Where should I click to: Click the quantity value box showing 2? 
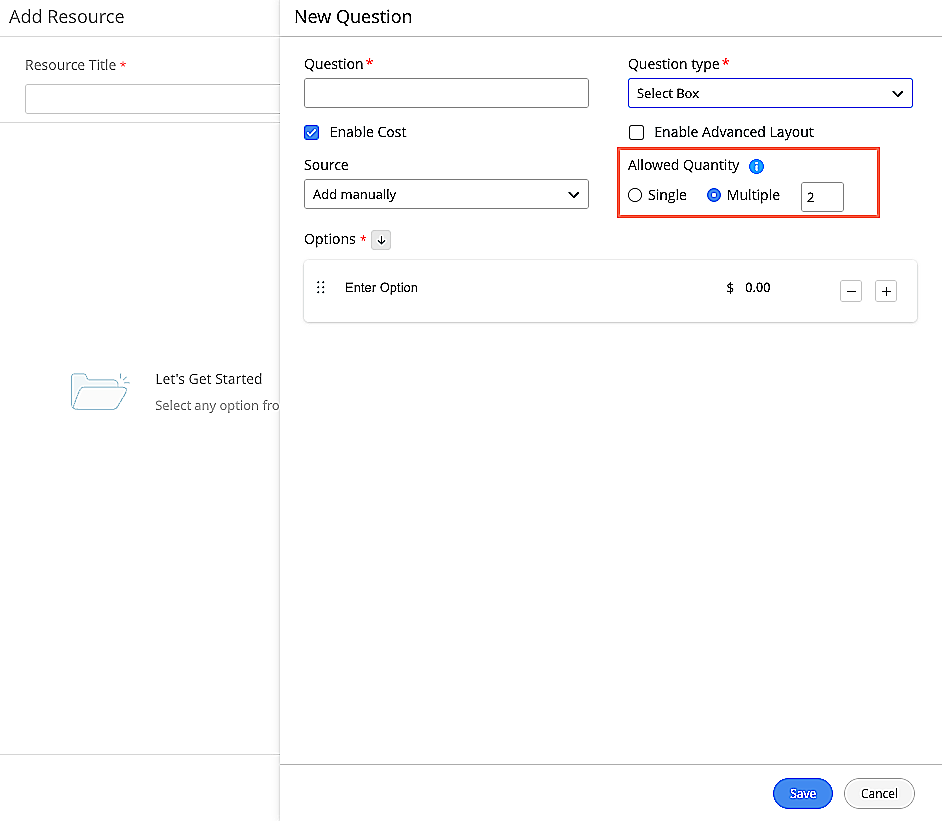[x=822, y=197]
